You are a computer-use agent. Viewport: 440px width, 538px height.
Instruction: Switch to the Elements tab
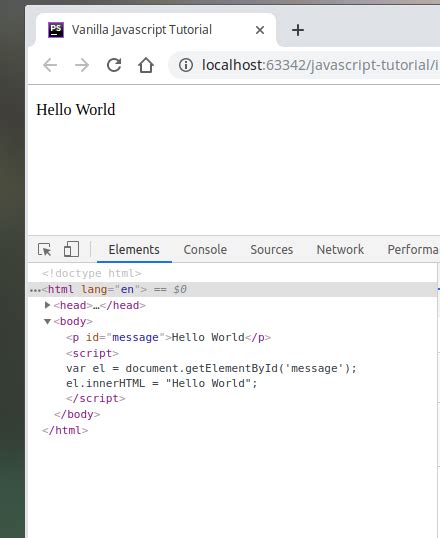click(x=134, y=249)
